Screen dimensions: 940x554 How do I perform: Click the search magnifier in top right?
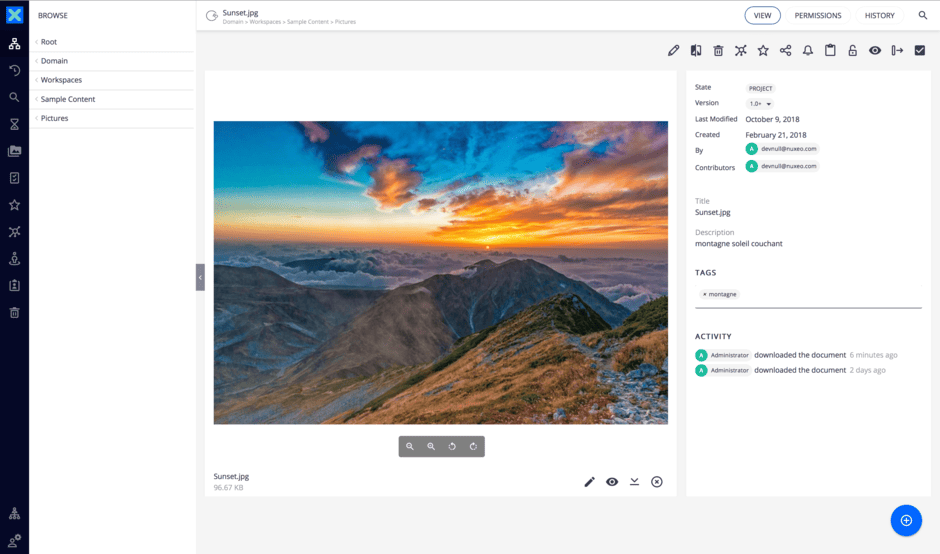coord(923,15)
